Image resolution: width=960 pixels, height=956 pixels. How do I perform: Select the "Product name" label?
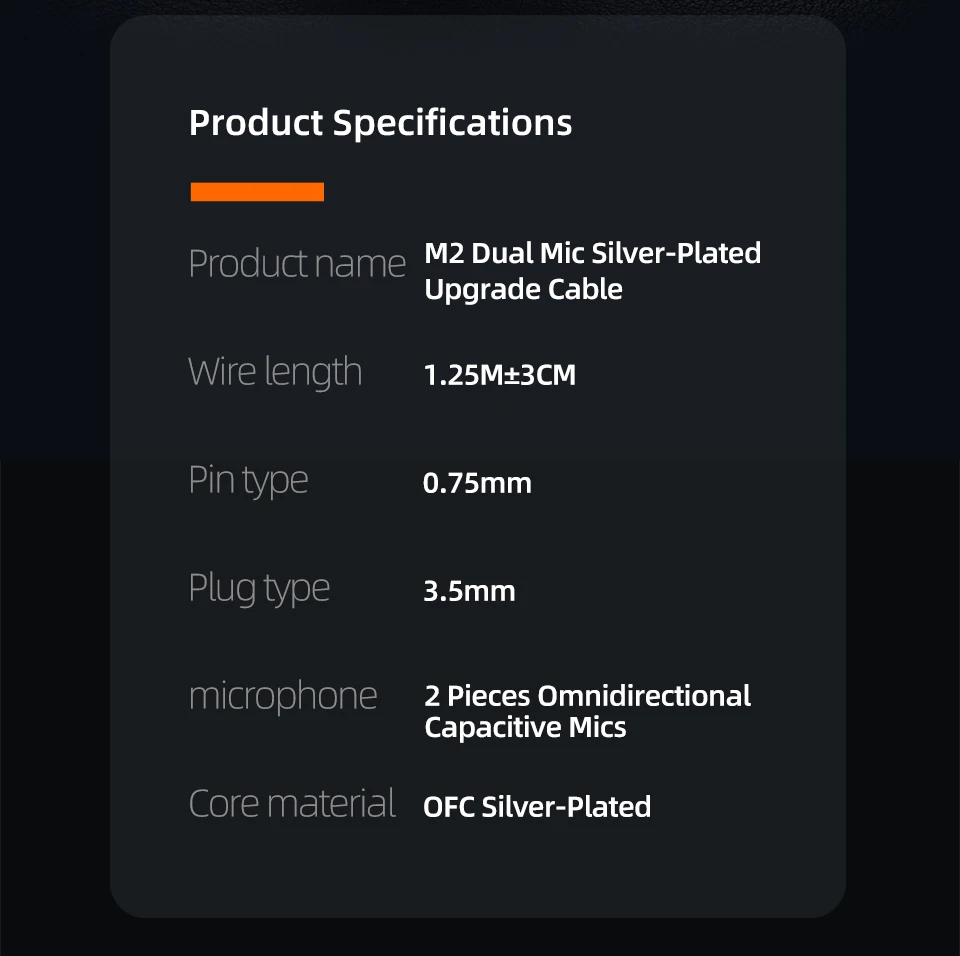pyautogui.click(x=297, y=264)
